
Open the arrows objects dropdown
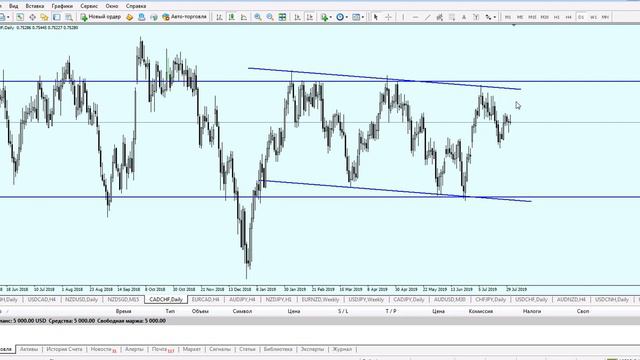click(x=491, y=17)
